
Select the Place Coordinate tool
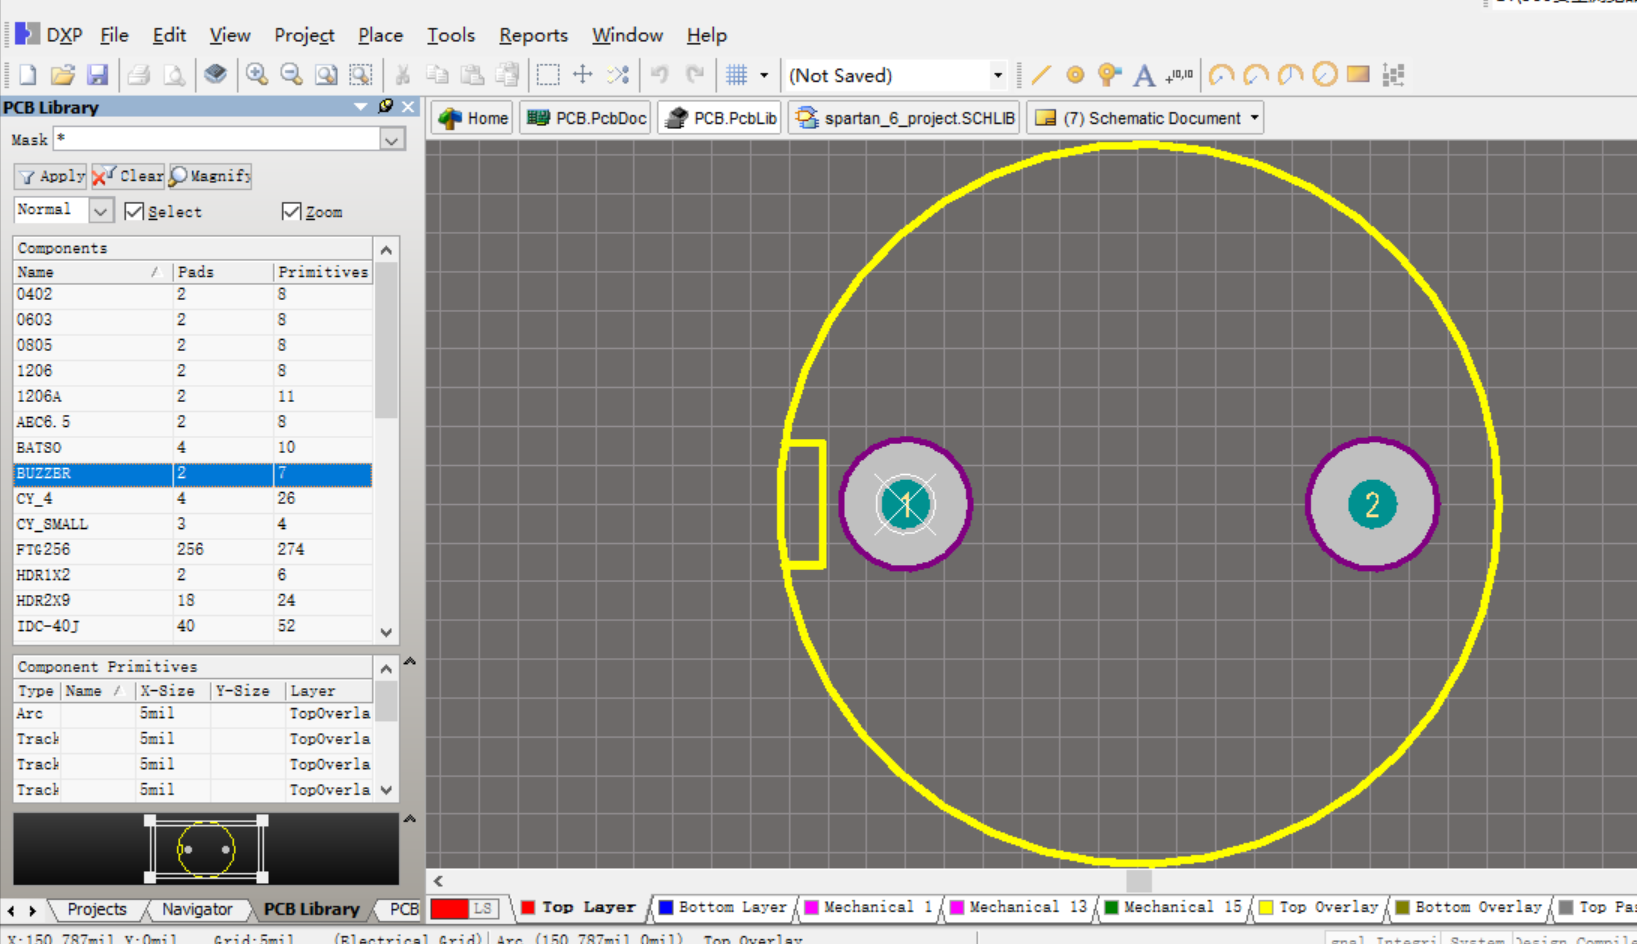point(1179,75)
